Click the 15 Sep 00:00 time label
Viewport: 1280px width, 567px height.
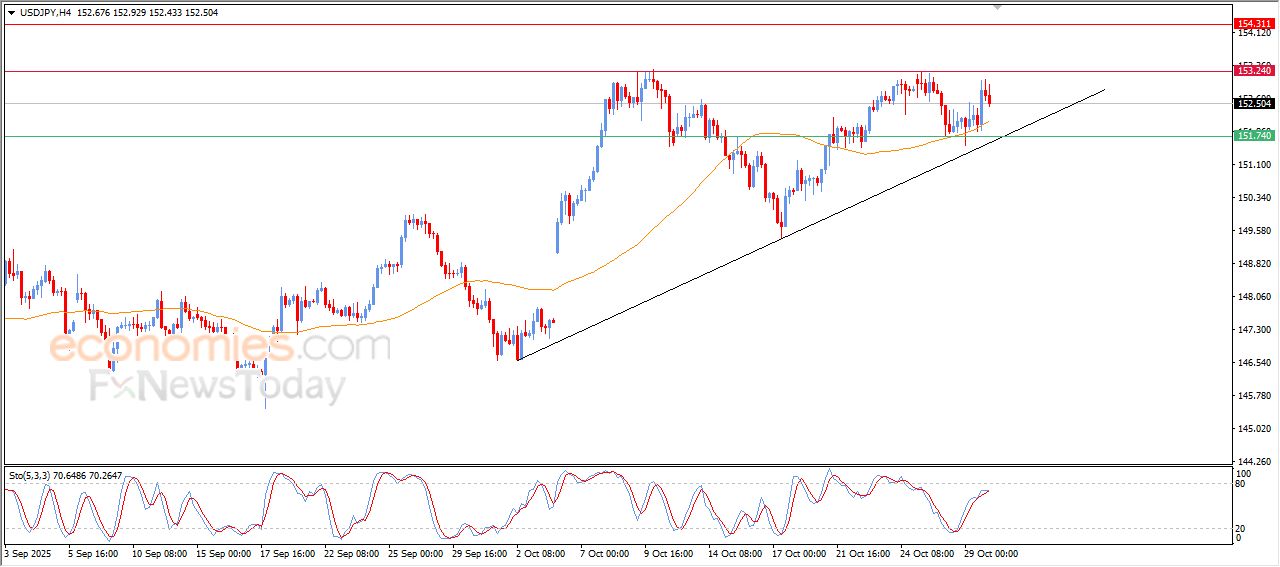pyautogui.click(x=222, y=553)
